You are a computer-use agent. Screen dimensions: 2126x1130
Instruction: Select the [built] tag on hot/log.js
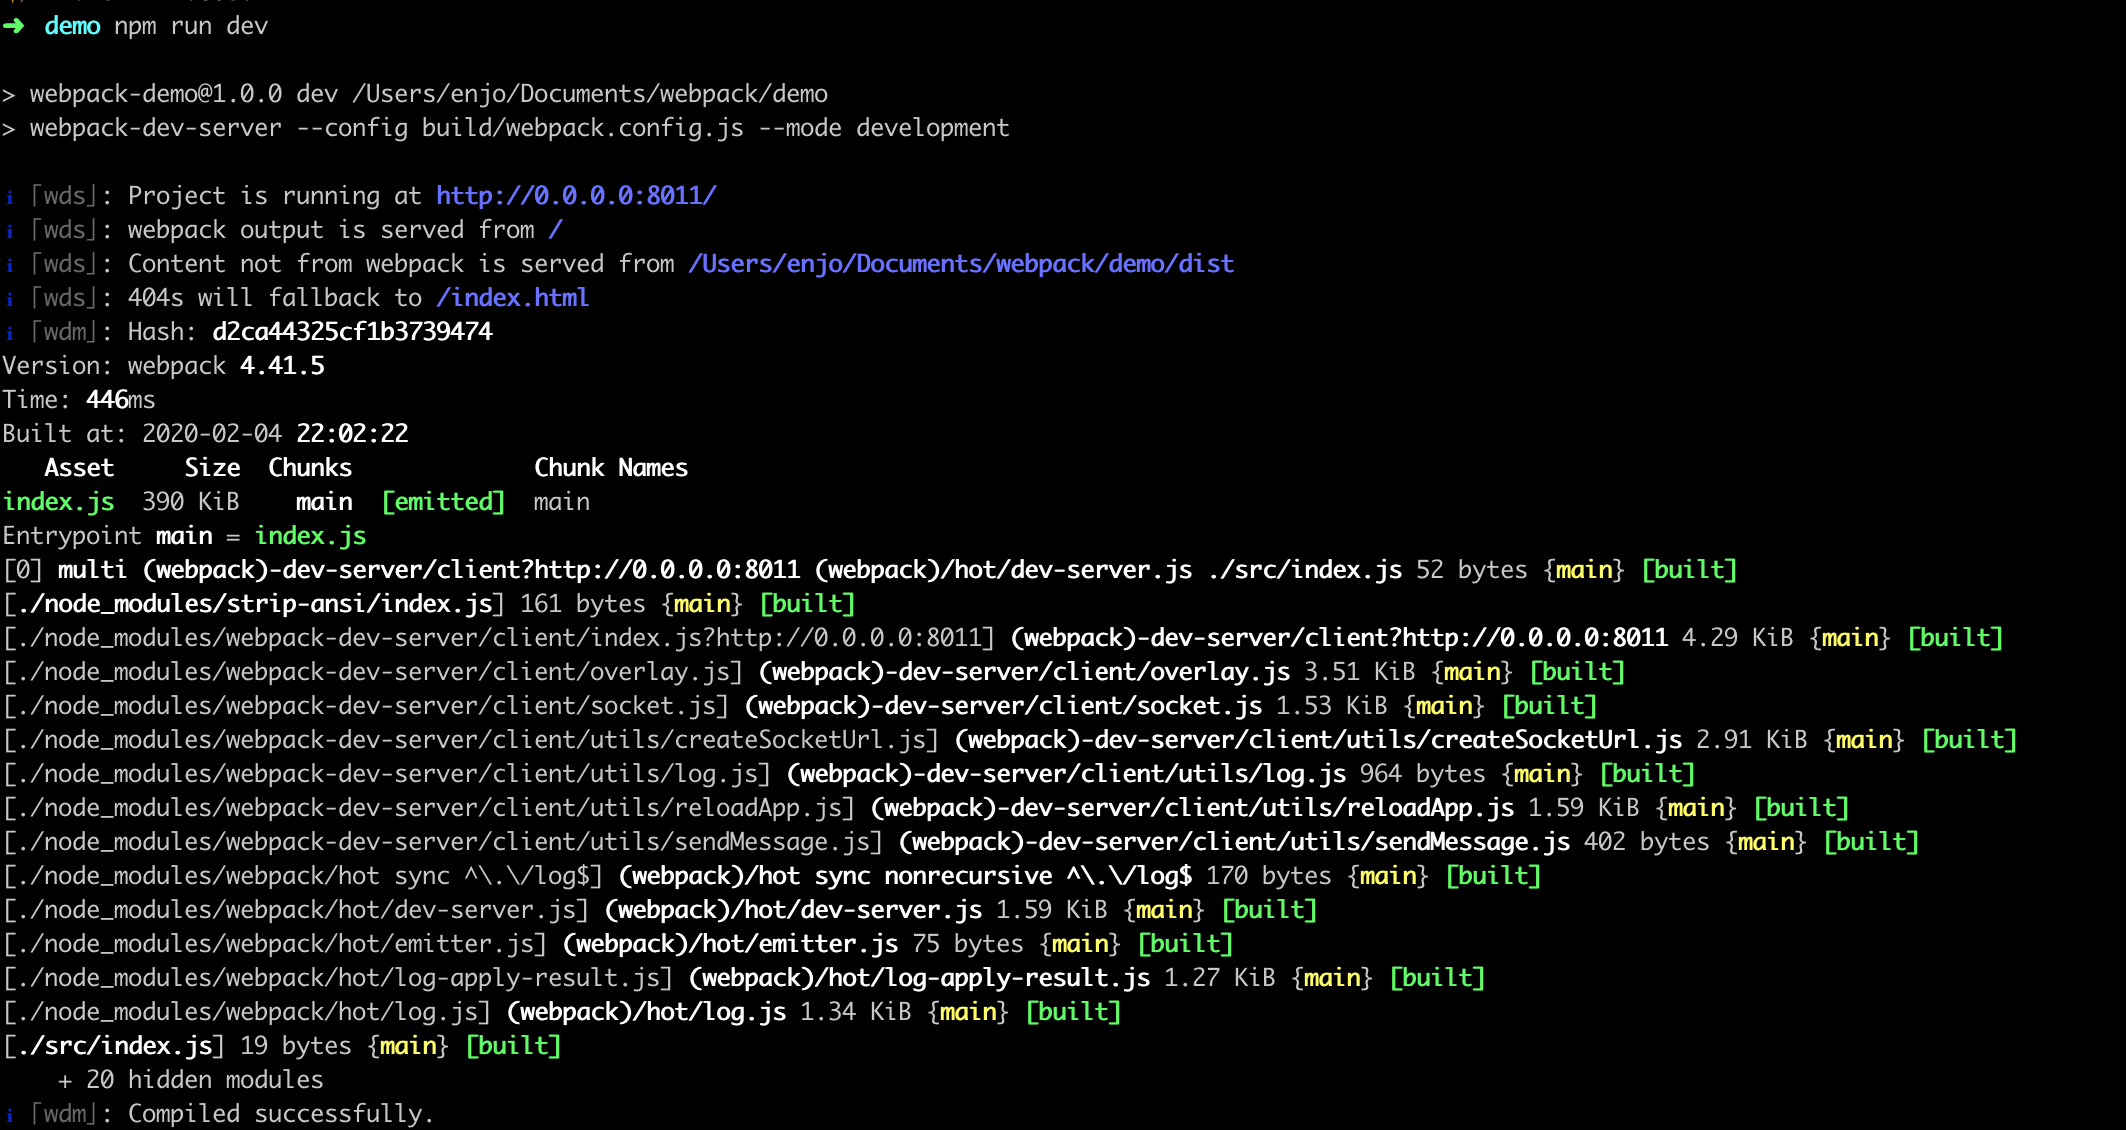coord(1073,1011)
